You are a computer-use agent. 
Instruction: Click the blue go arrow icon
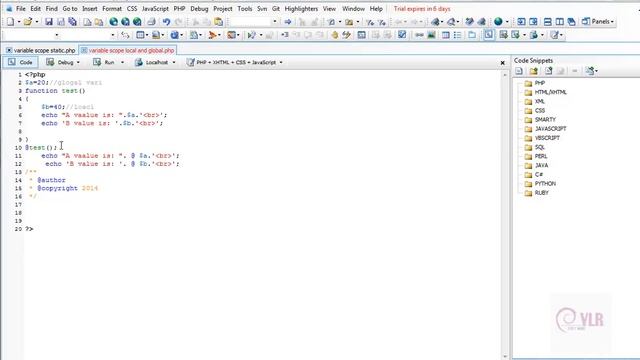click(x=288, y=22)
